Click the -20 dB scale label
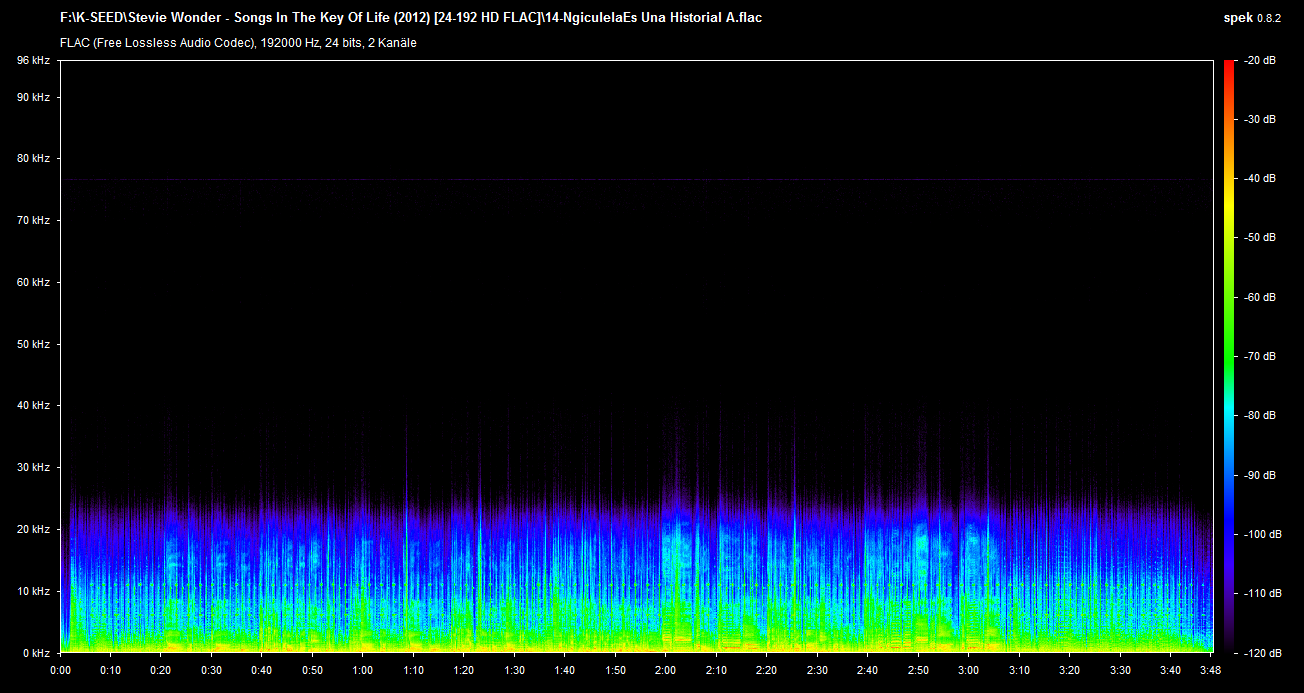Screen dimensions: 1304x693 pos(1260,61)
